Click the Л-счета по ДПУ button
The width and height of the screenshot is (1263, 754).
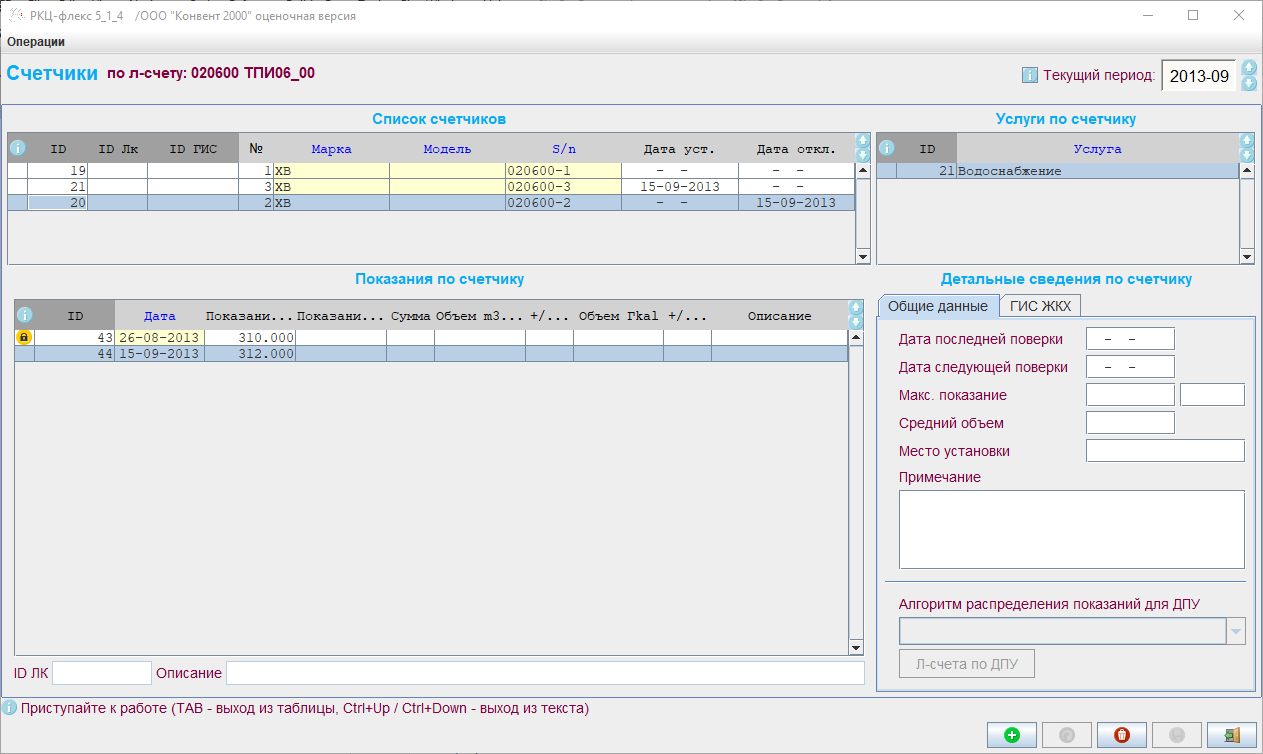pos(966,664)
